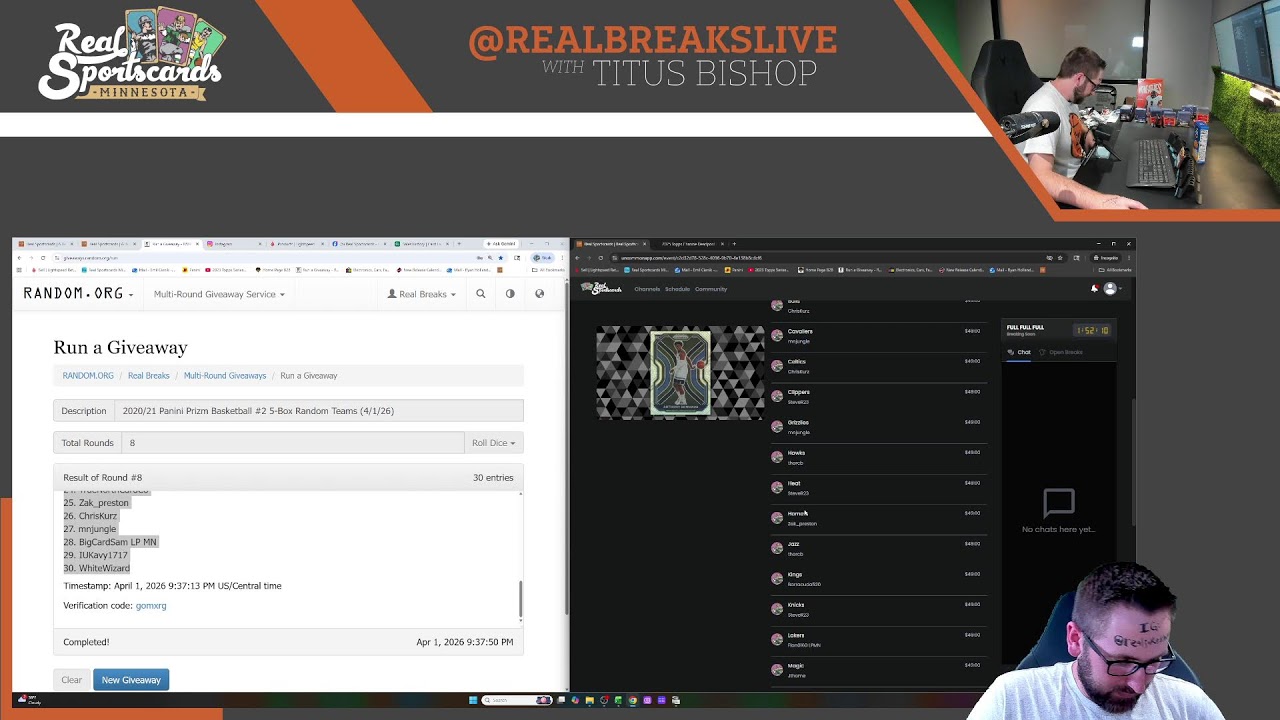
Task: Click the Windows Start button
Action: [474, 700]
